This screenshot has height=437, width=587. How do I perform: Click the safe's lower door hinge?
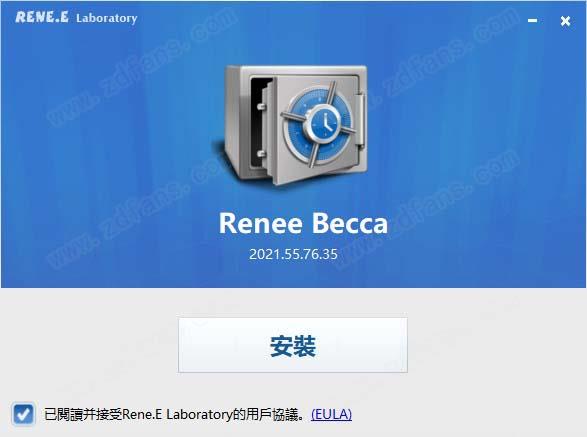pos(261,154)
